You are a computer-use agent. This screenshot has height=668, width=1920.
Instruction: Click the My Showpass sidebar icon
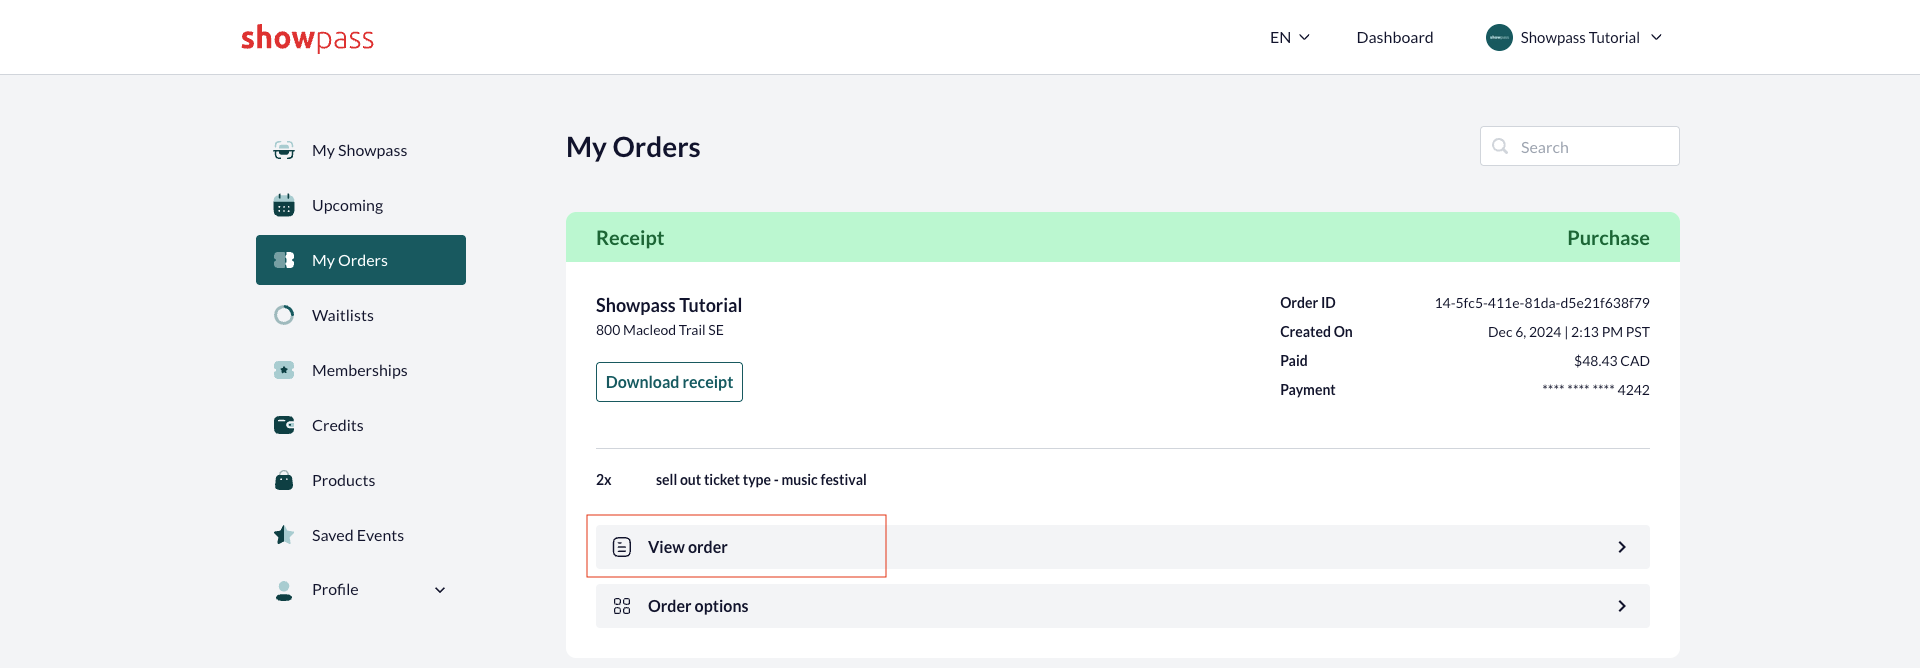[284, 150]
